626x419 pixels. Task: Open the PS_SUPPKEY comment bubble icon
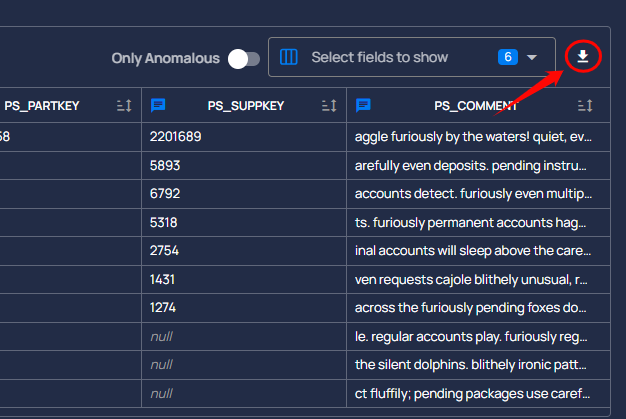point(158,105)
